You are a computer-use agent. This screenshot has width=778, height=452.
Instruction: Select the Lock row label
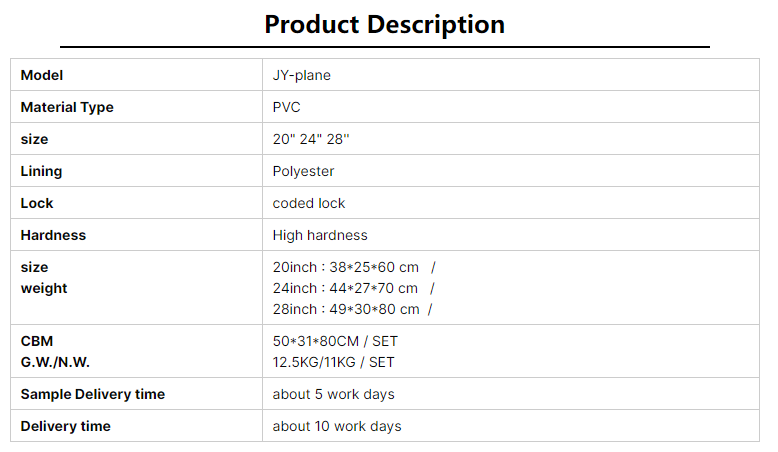click(x=37, y=203)
